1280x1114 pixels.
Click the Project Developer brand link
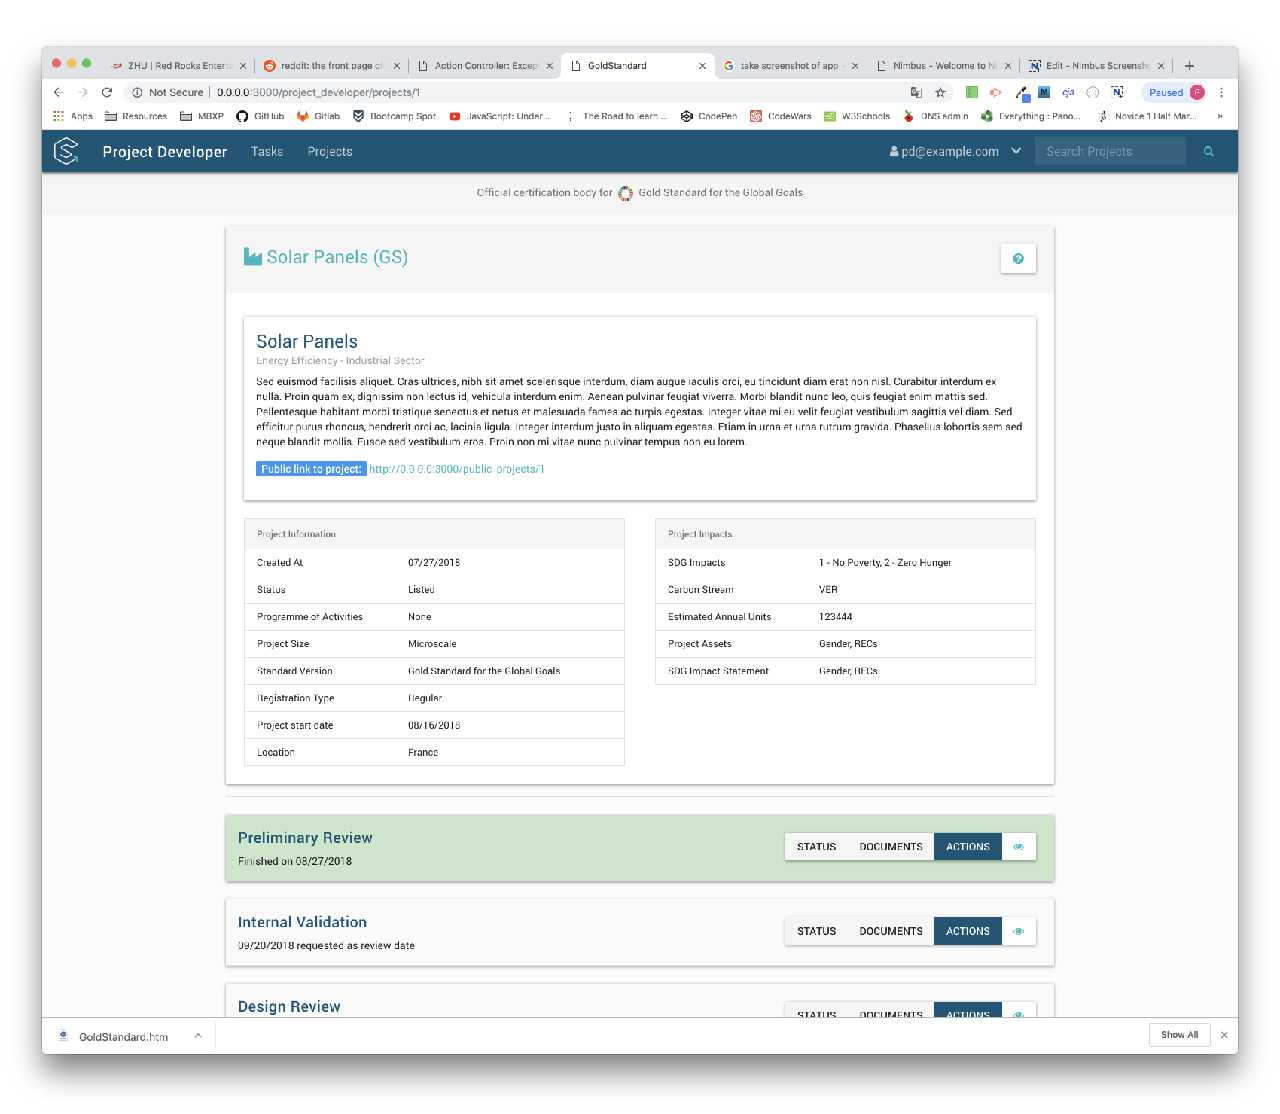pos(165,152)
